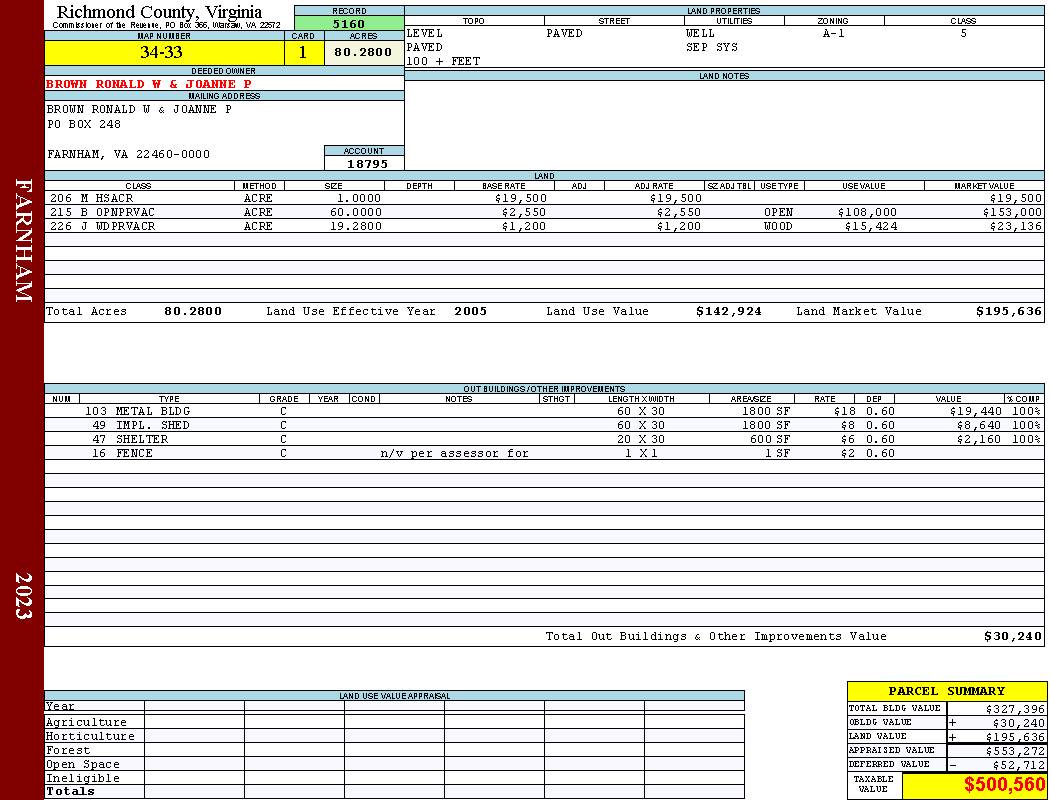The image size is (1050, 800).
Task: Select the 226 J WDPRVACR land row
Action: click(544, 226)
